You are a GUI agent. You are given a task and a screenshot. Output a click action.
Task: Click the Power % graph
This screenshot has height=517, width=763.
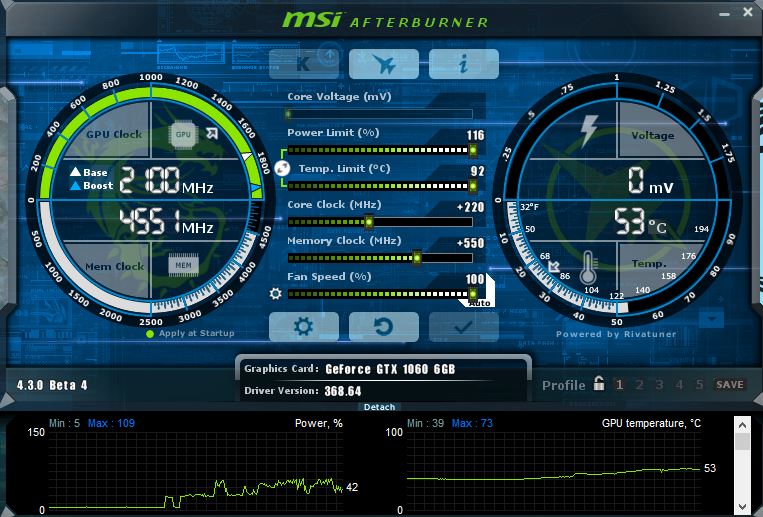point(196,470)
